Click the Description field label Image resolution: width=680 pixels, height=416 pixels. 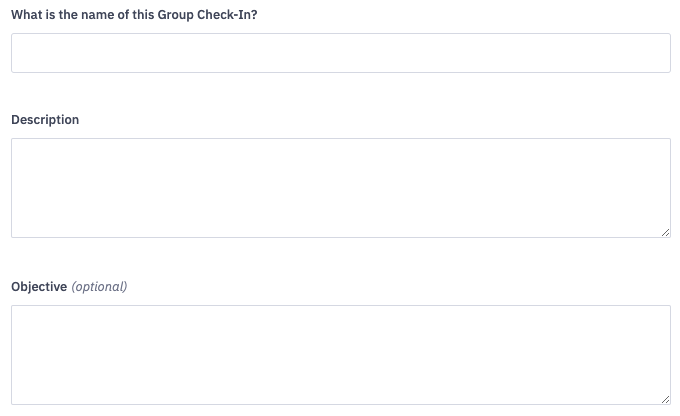click(45, 120)
